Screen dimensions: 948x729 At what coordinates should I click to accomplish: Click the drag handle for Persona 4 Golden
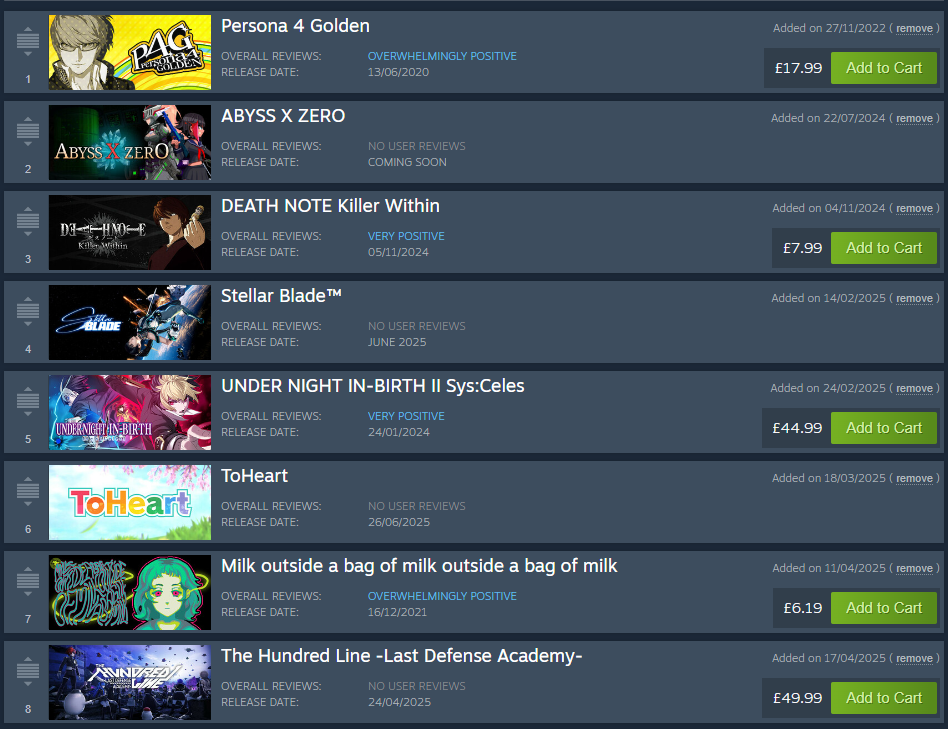click(28, 40)
